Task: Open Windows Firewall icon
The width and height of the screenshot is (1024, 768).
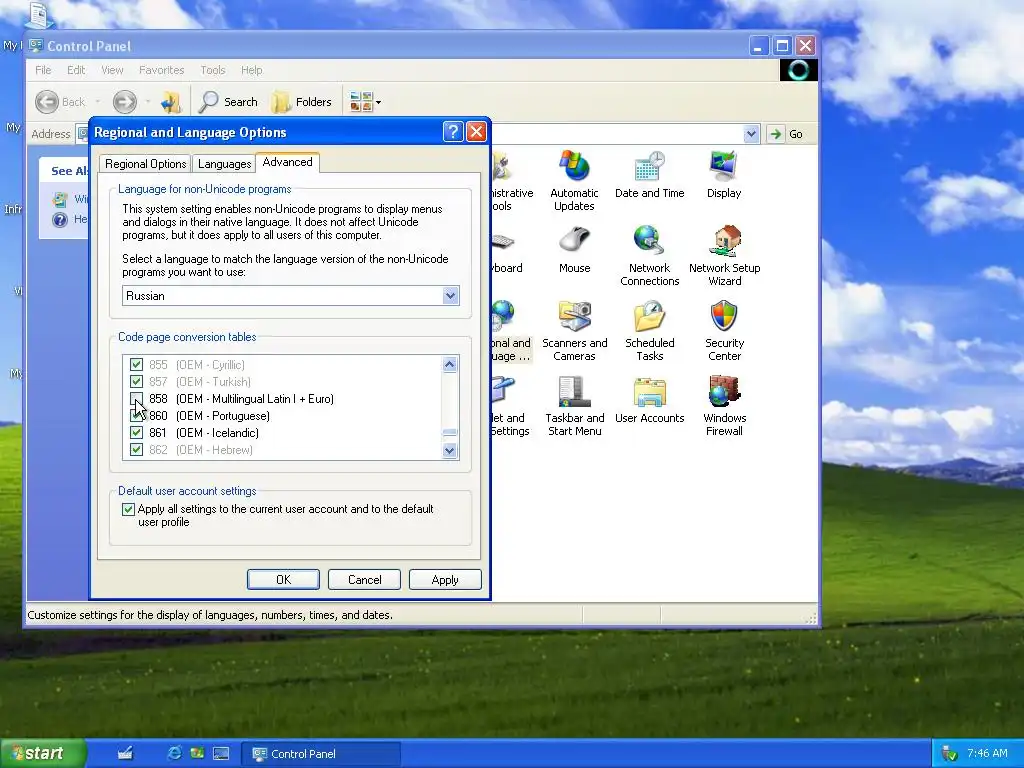Action: (x=724, y=406)
